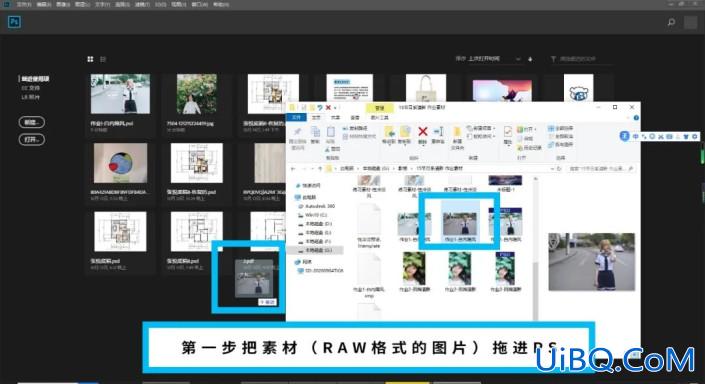The image size is (705, 384).
Task: Click the History item in Explorer ribbon
Action: (x=529, y=147)
